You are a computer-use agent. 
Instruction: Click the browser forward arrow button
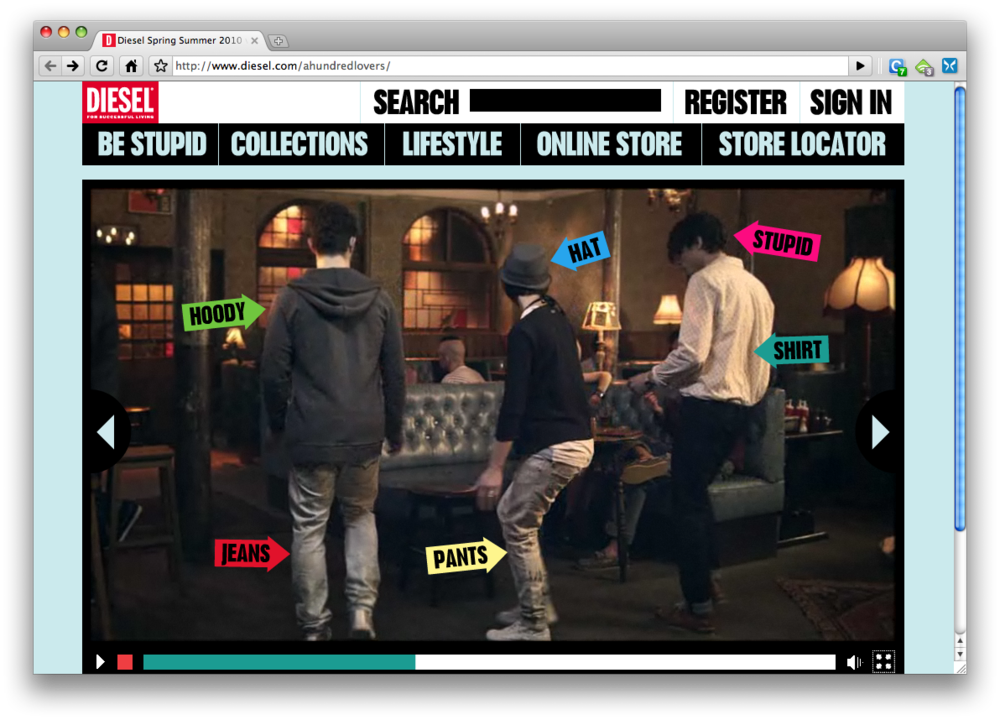point(72,66)
